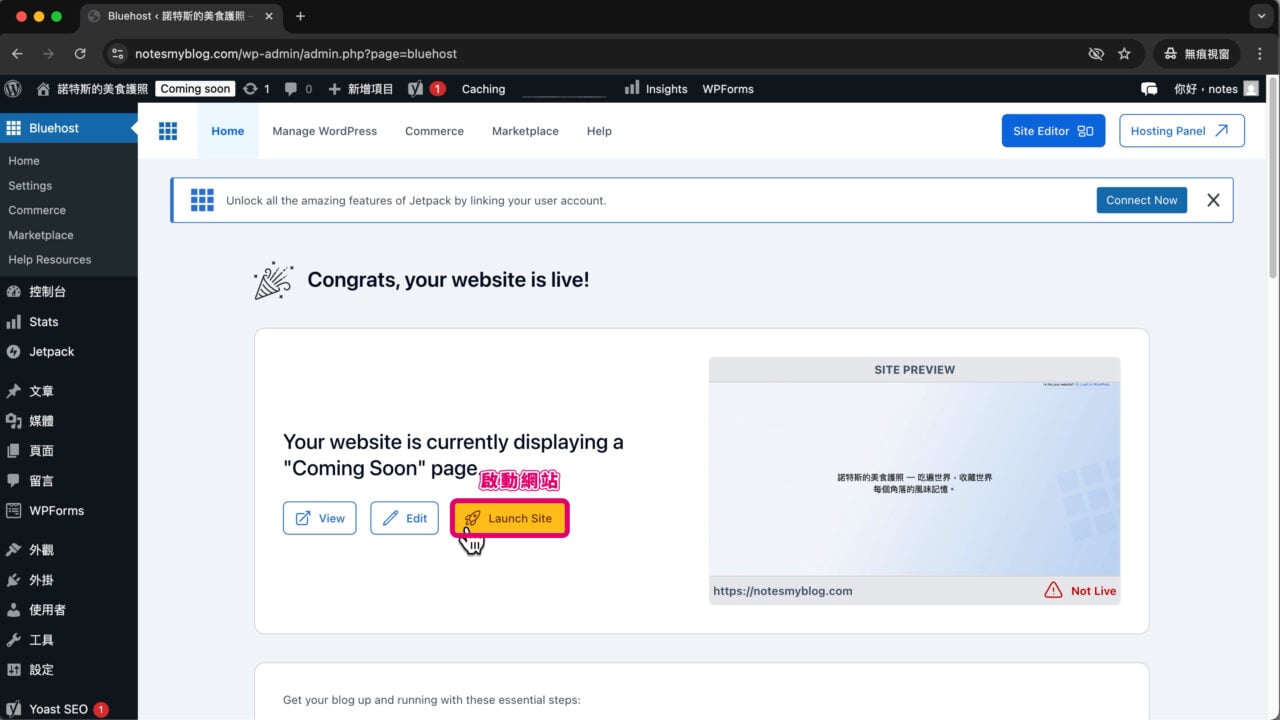This screenshot has height=720, width=1280.
Task: Click the WordPress logo in the admin bar
Action: [13, 88]
